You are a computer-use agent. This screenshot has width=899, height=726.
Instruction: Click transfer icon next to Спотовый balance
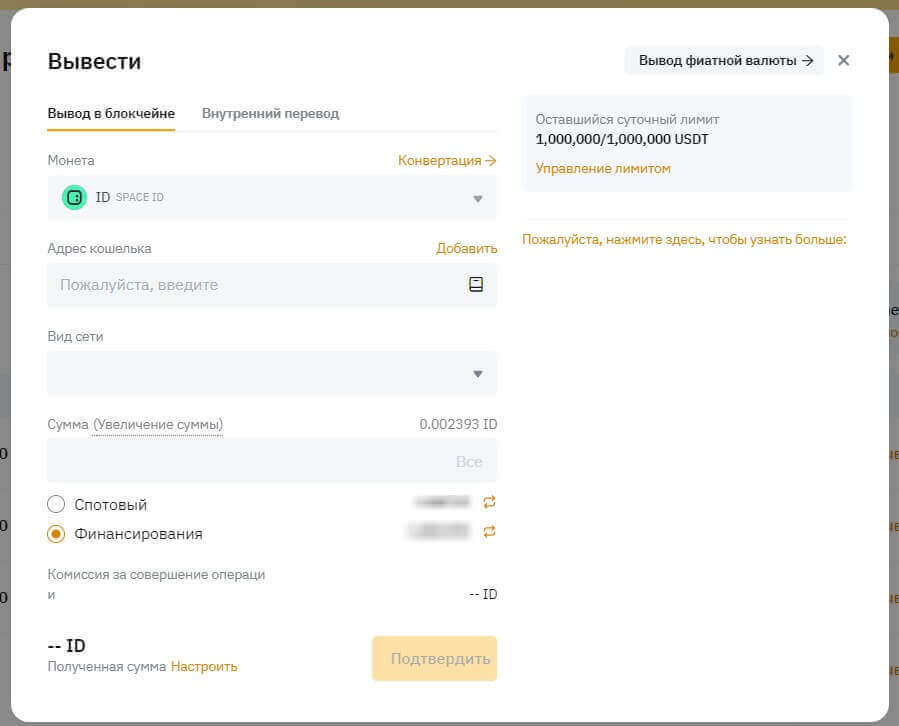point(489,502)
